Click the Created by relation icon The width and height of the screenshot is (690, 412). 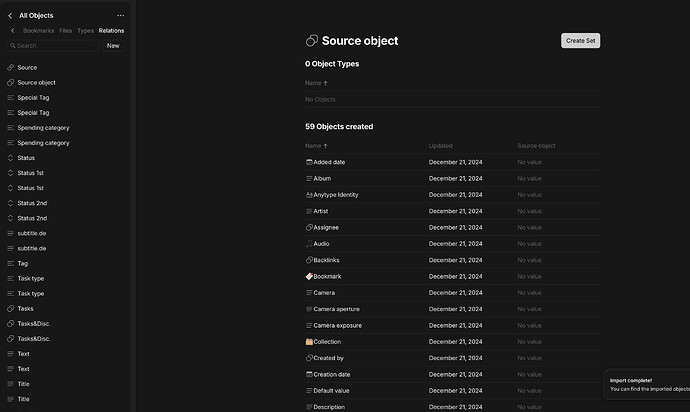click(309, 358)
